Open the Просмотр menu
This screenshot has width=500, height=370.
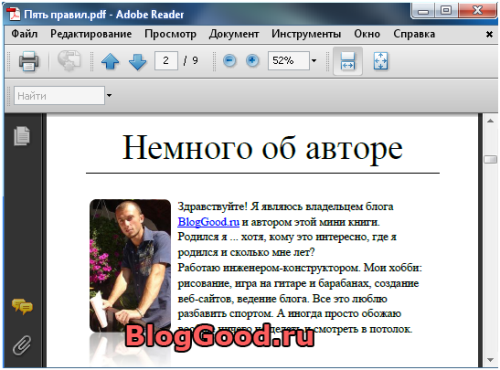[x=170, y=34]
